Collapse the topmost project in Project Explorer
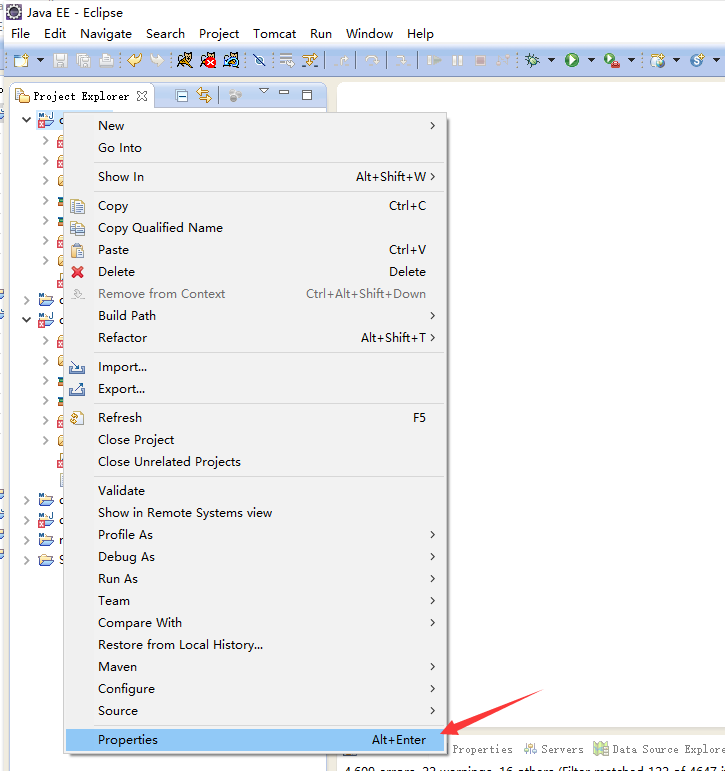The image size is (725, 771). (x=27, y=119)
